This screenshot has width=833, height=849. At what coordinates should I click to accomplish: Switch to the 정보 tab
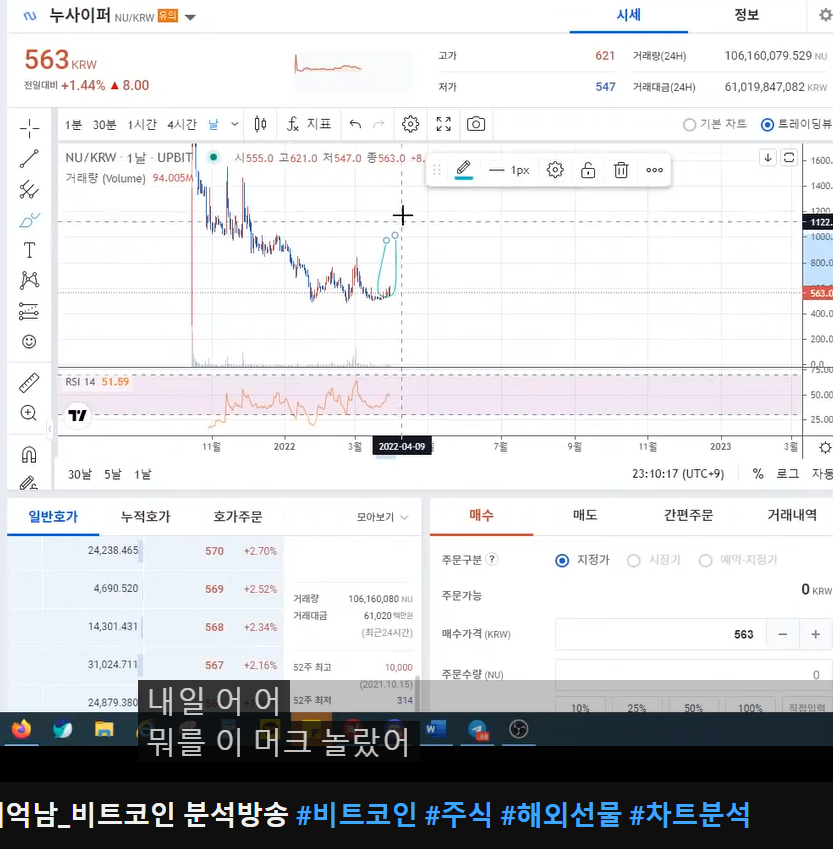pos(746,15)
